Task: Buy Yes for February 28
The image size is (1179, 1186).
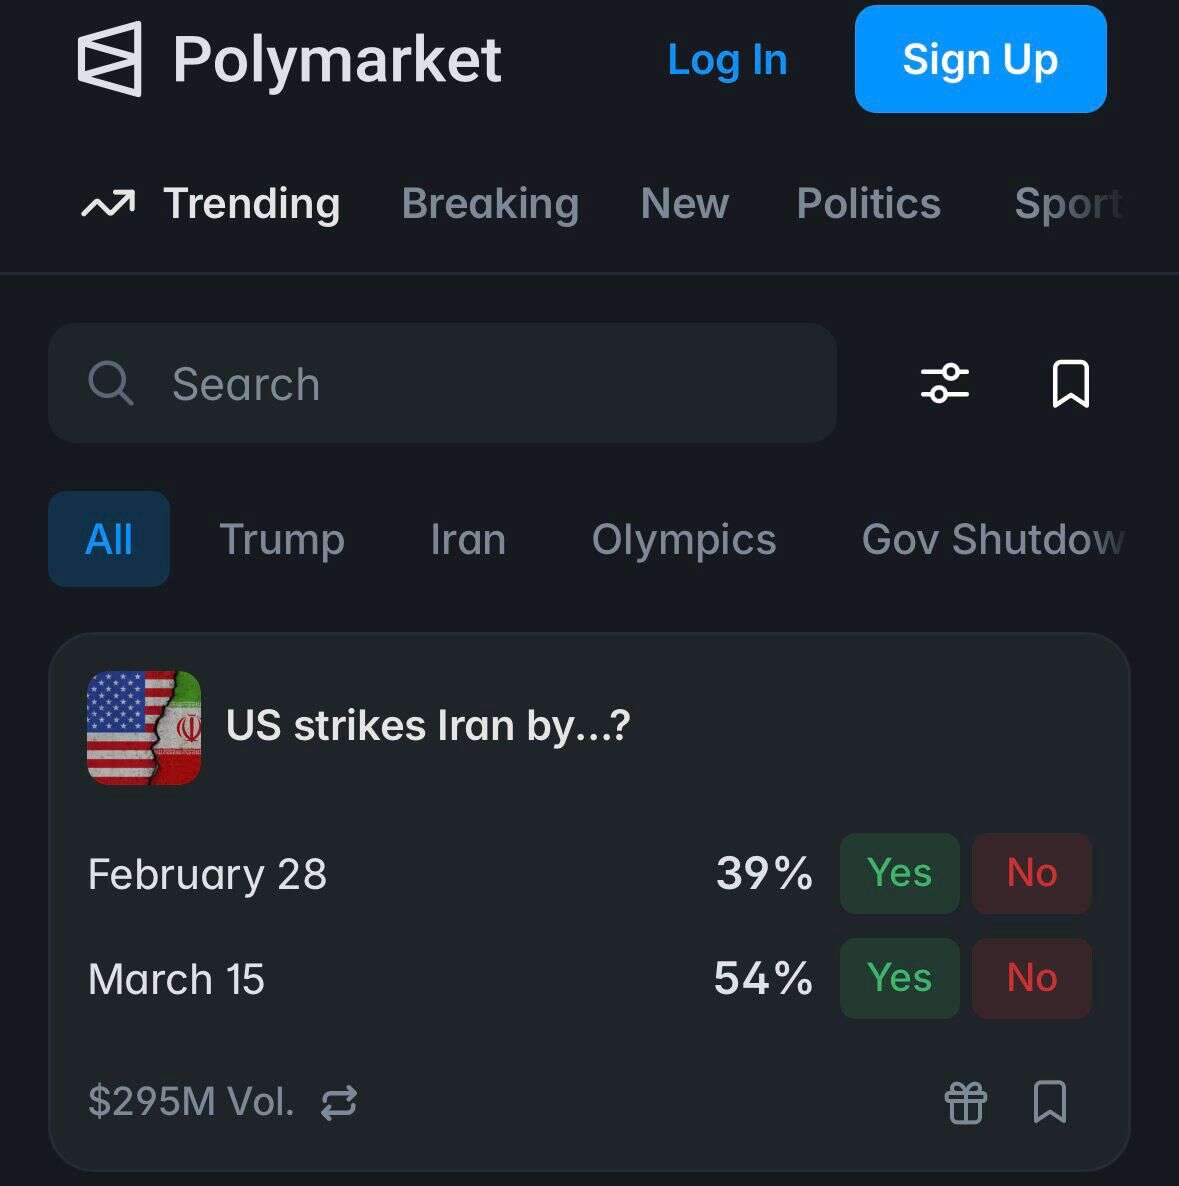Action: [899, 873]
